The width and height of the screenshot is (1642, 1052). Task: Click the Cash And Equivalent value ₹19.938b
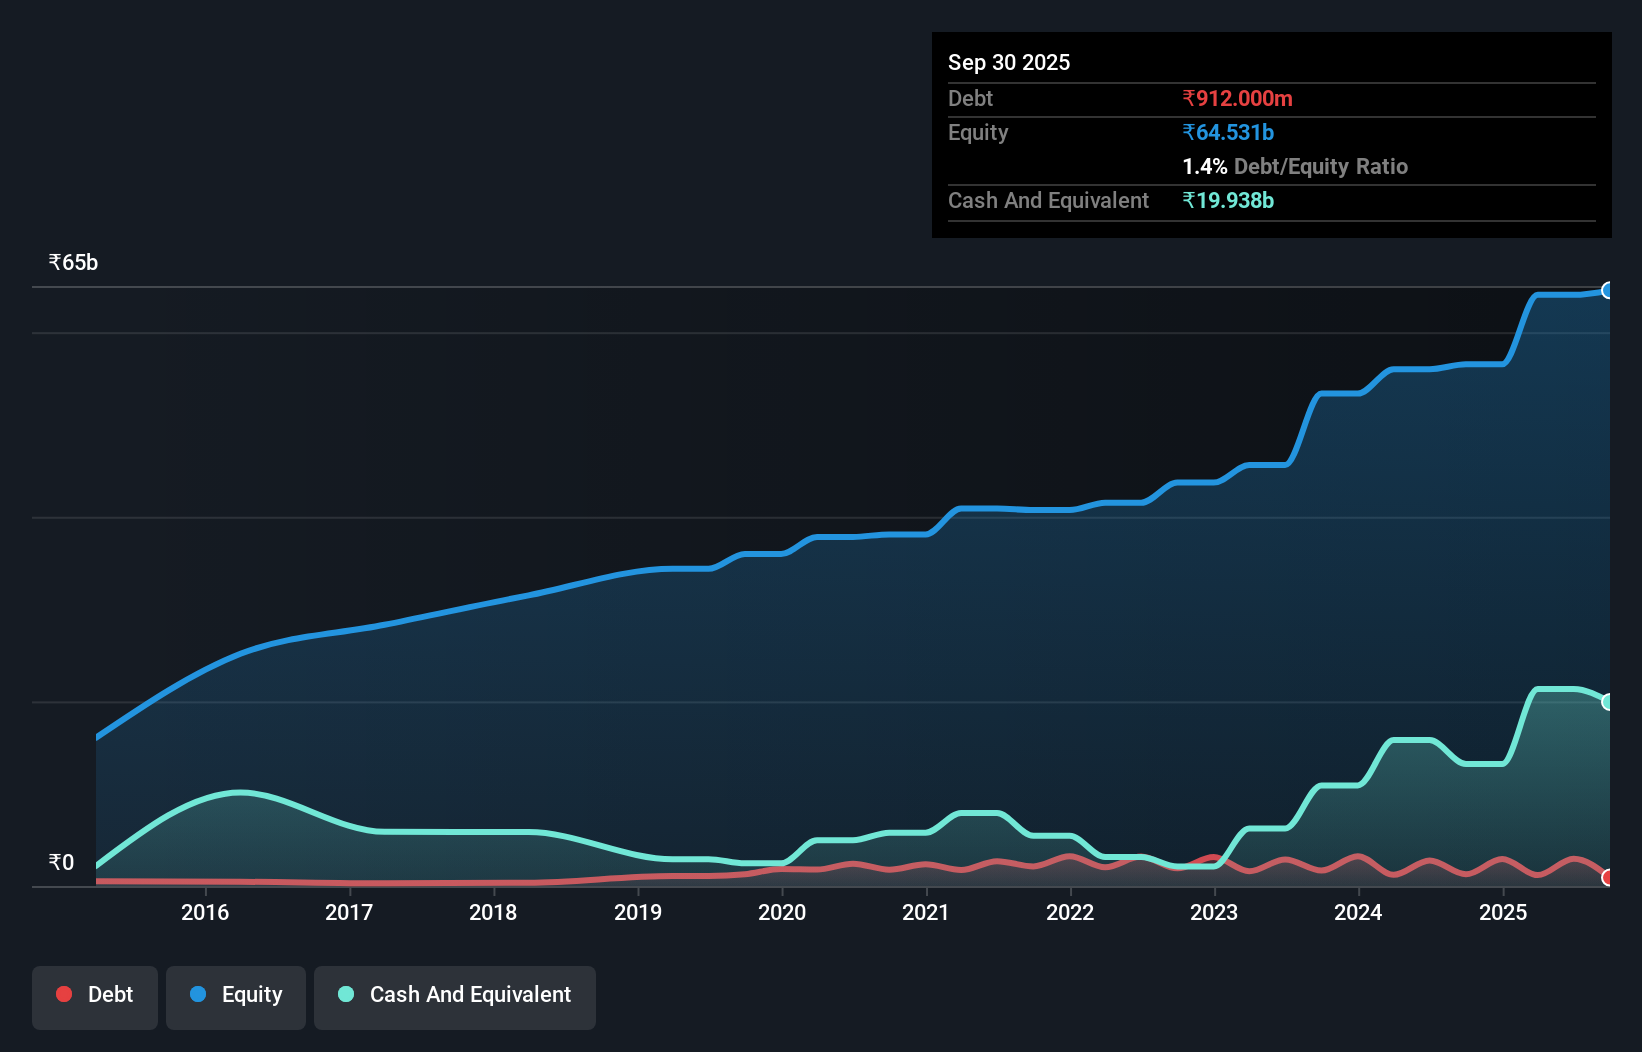(1228, 200)
